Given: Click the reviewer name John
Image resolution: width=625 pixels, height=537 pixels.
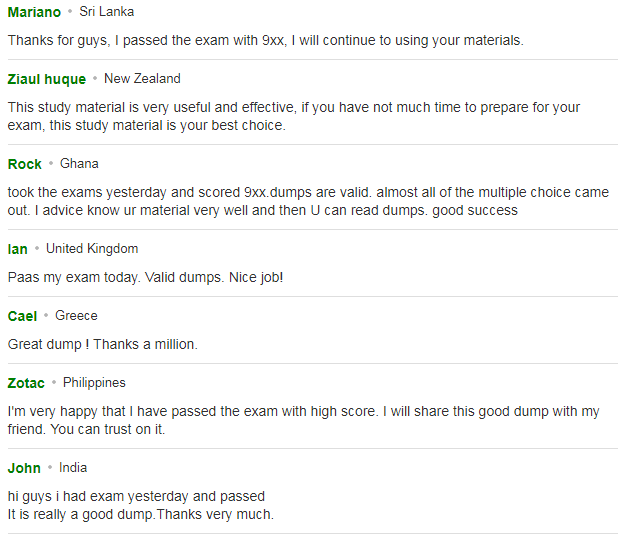Looking at the screenshot, I should [x=24, y=468].
